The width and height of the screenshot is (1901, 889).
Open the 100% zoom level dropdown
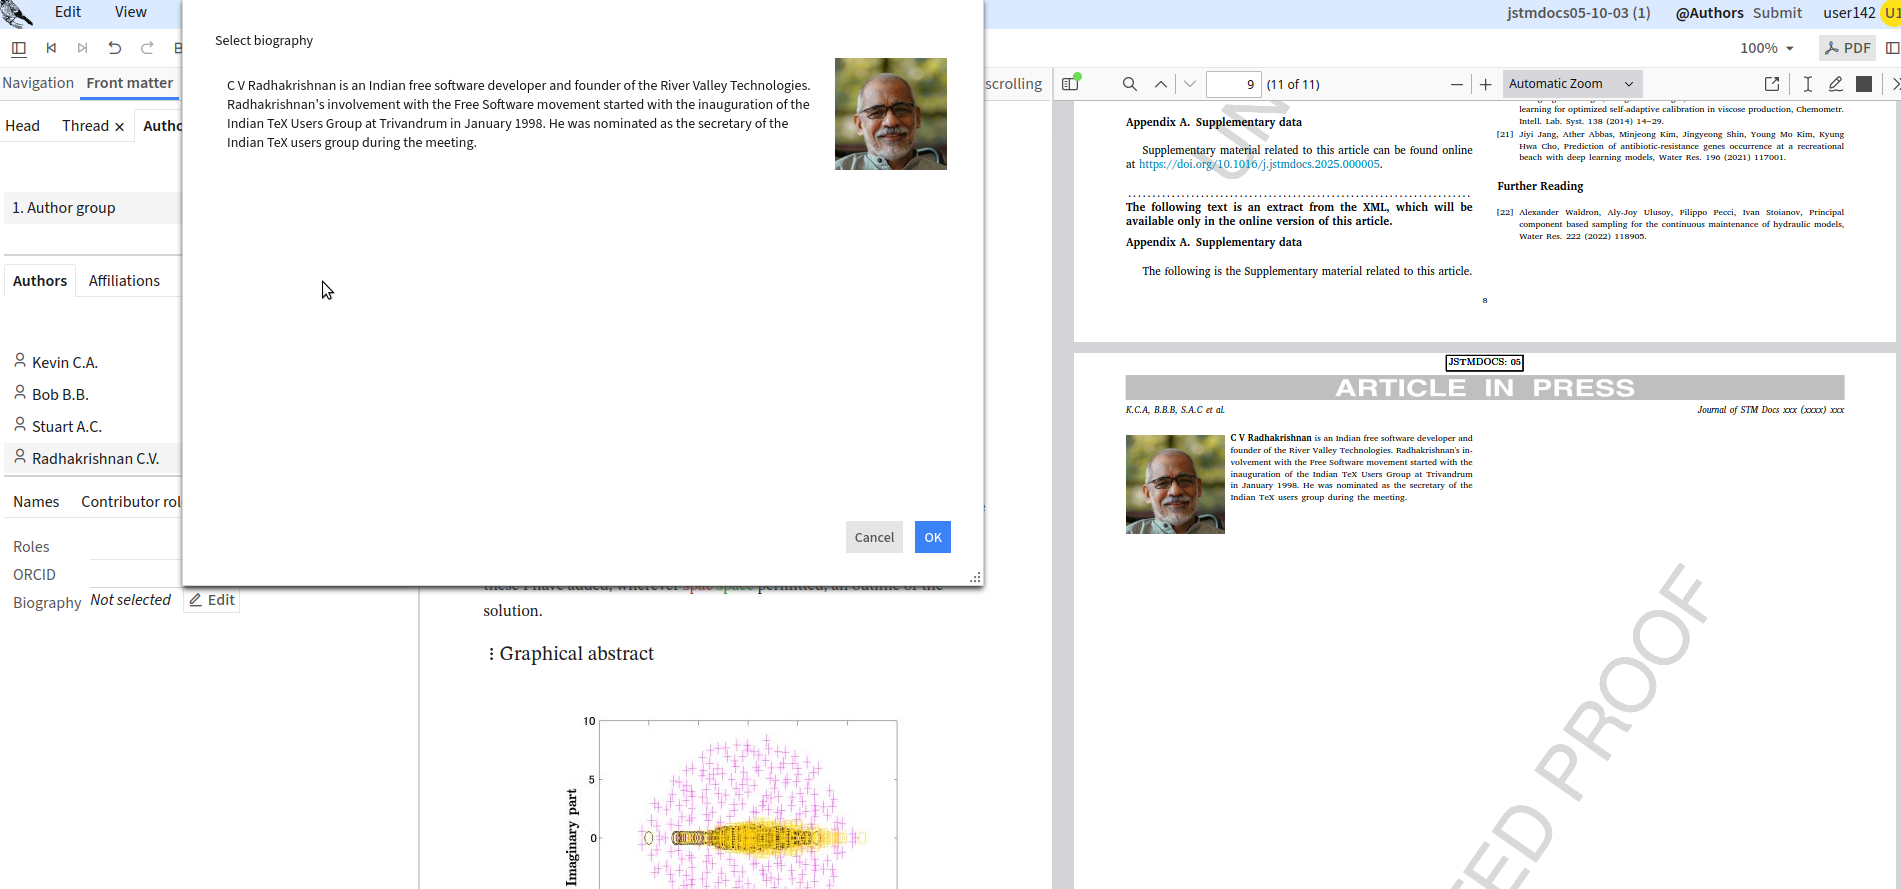pos(1766,48)
